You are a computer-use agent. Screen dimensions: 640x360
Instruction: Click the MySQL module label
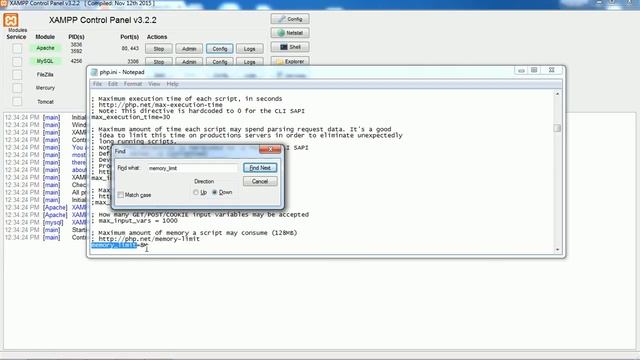coord(45,61)
